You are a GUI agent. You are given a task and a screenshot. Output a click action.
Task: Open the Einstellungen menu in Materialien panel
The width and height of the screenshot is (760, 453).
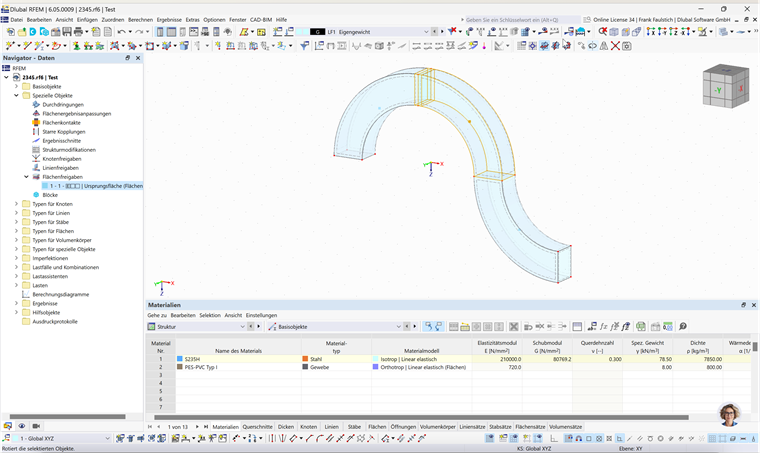(x=261, y=315)
